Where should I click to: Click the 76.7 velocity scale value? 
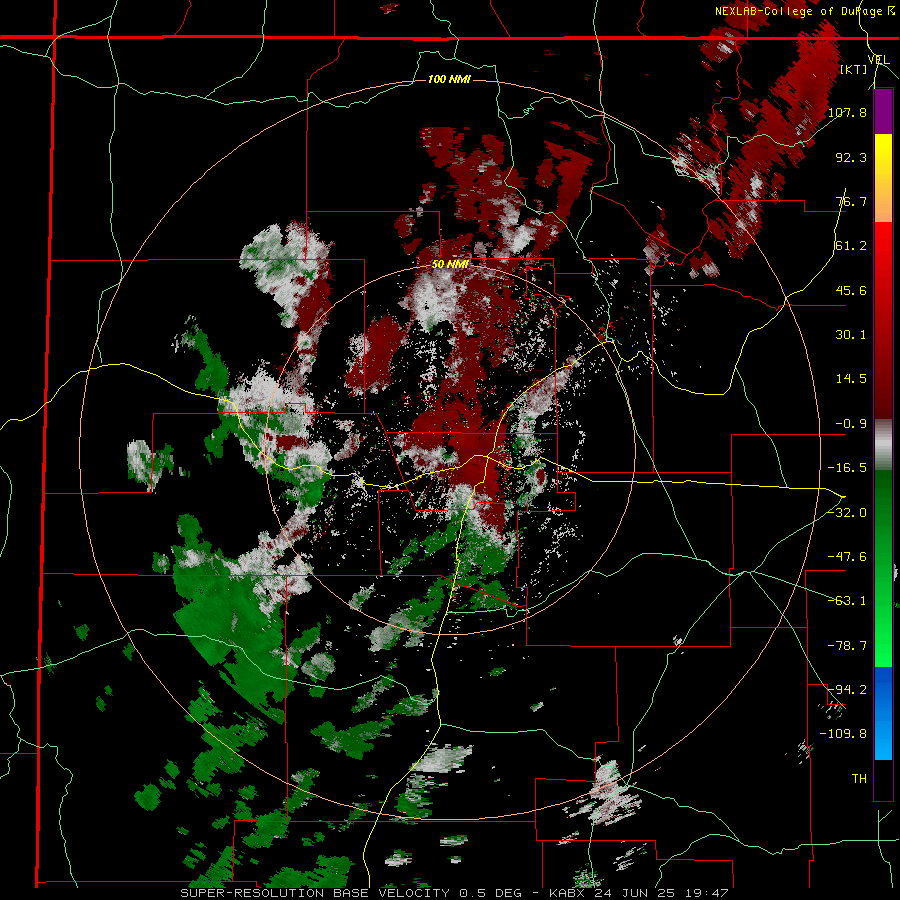pos(851,201)
